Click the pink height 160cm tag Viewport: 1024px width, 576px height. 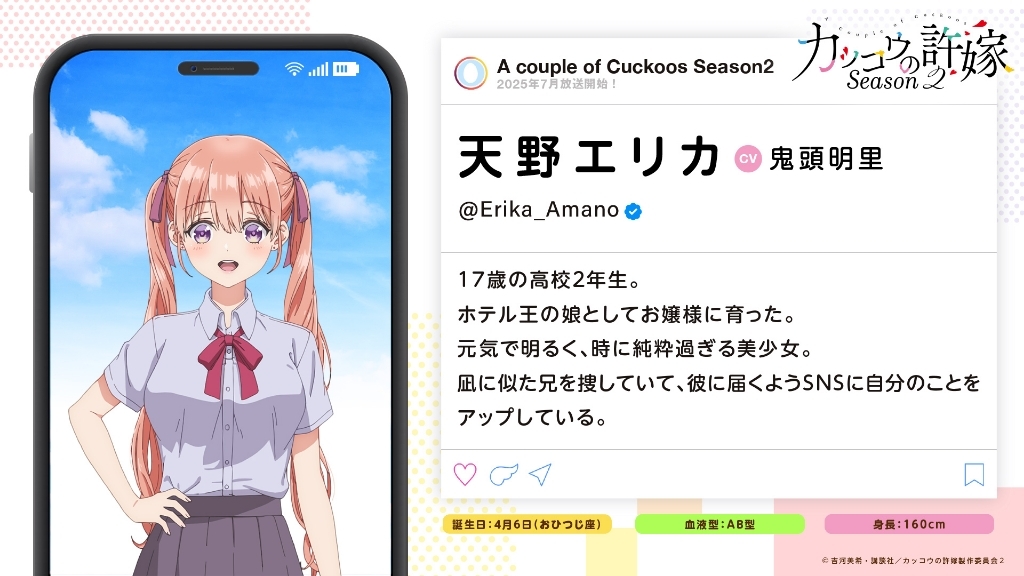[909, 524]
